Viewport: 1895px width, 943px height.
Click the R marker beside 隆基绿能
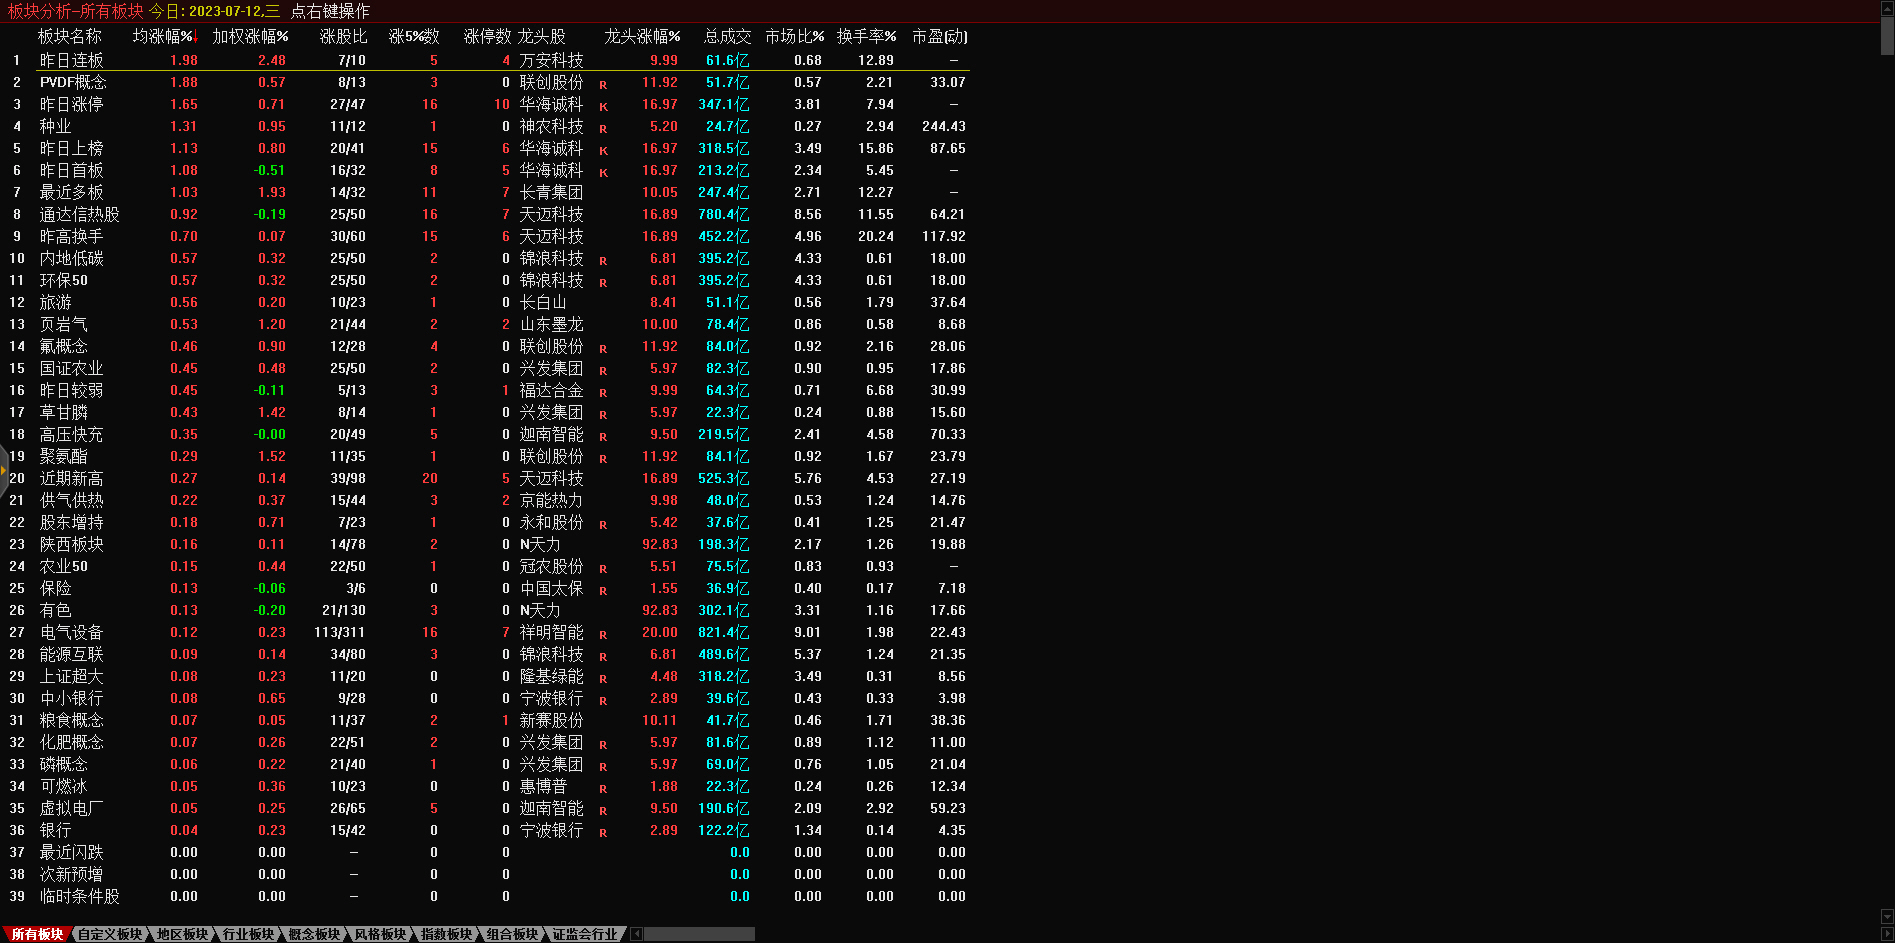[x=603, y=679]
